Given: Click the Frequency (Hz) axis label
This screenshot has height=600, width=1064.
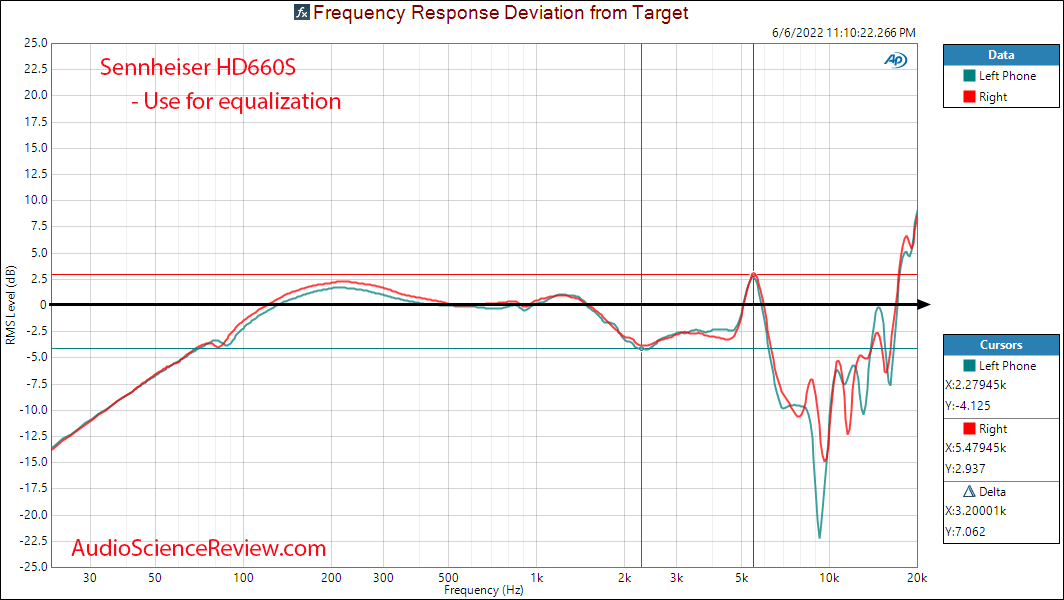Looking at the screenshot, I should (x=484, y=590).
